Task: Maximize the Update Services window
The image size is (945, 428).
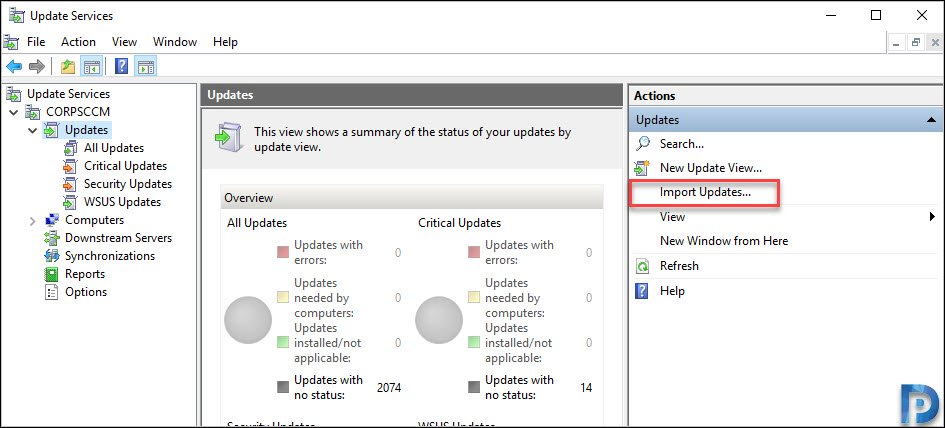Action: 876,16
